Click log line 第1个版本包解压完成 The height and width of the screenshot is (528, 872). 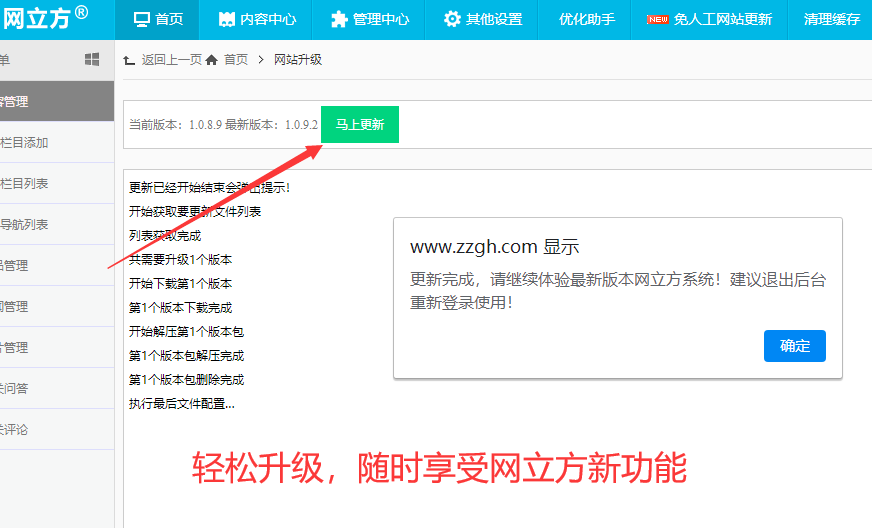point(187,356)
